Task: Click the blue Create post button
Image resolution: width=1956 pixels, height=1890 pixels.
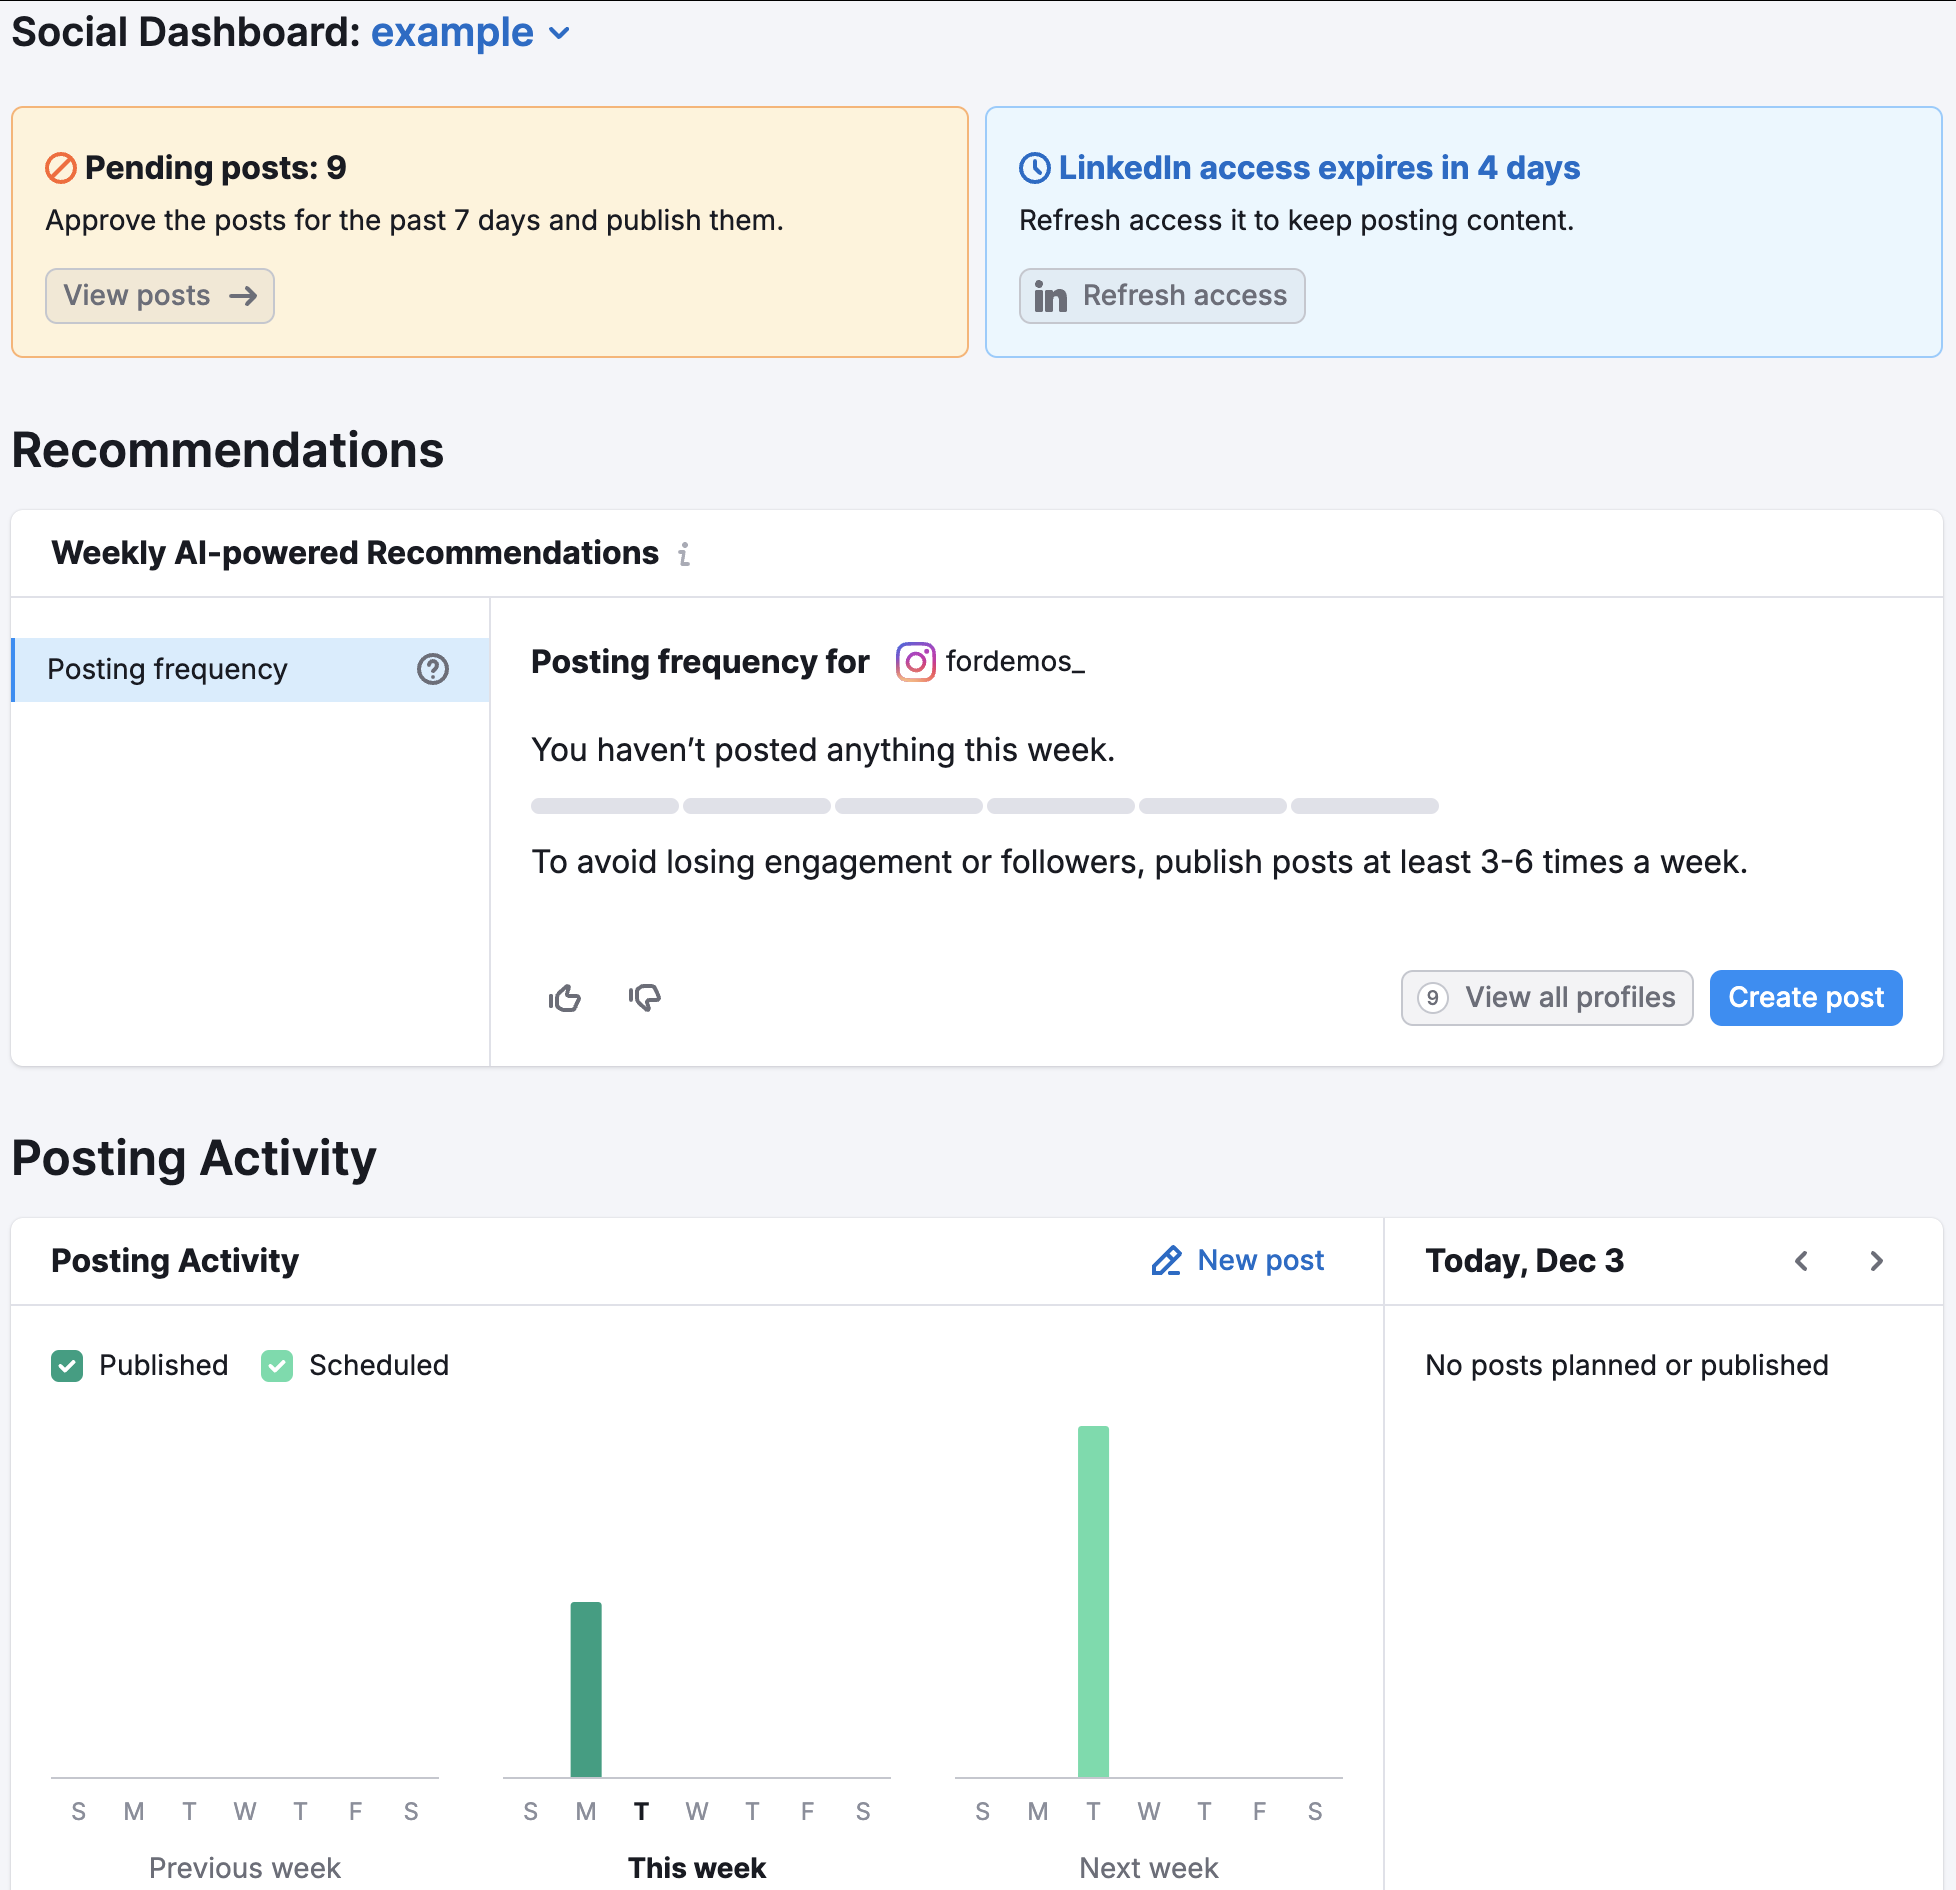Action: pos(1806,998)
